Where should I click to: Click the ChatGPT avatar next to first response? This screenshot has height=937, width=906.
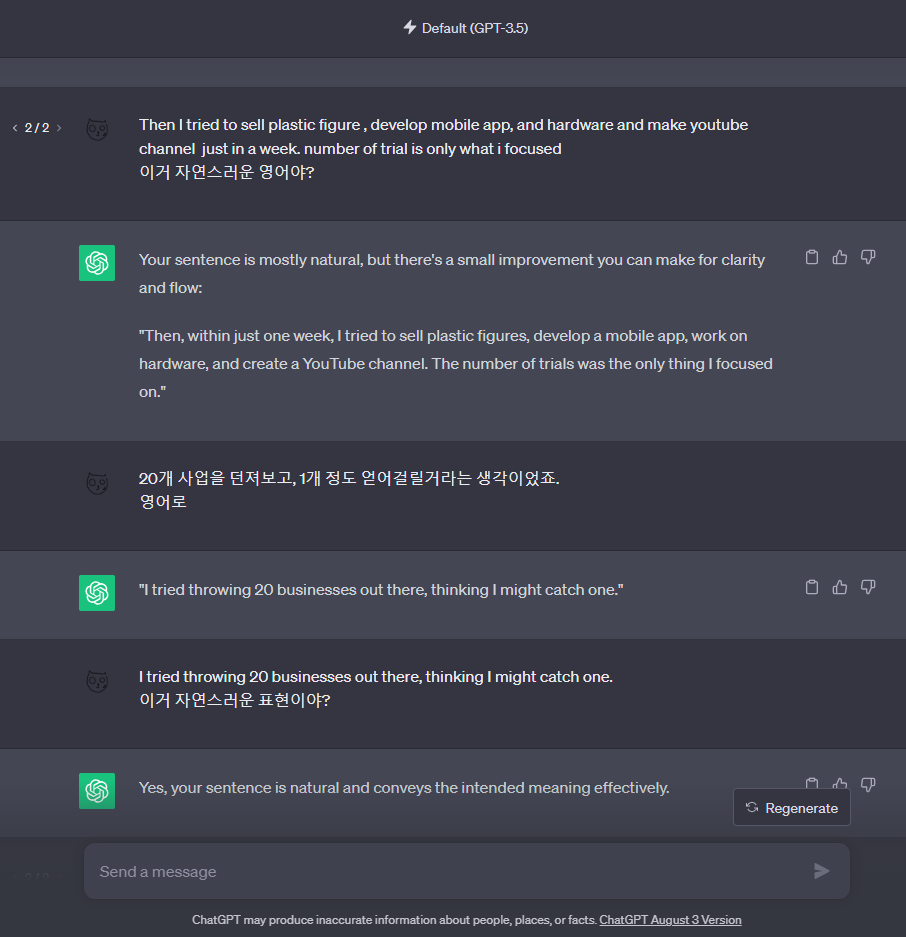click(97, 263)
